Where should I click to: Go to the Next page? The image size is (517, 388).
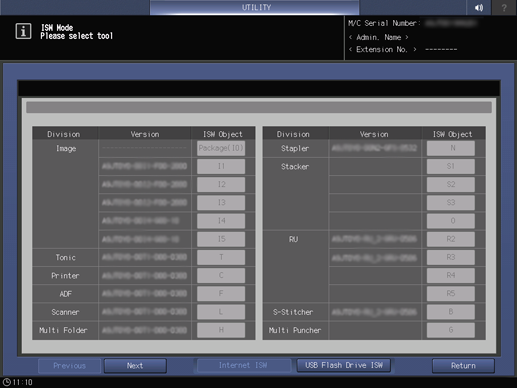tap(135, 366)
